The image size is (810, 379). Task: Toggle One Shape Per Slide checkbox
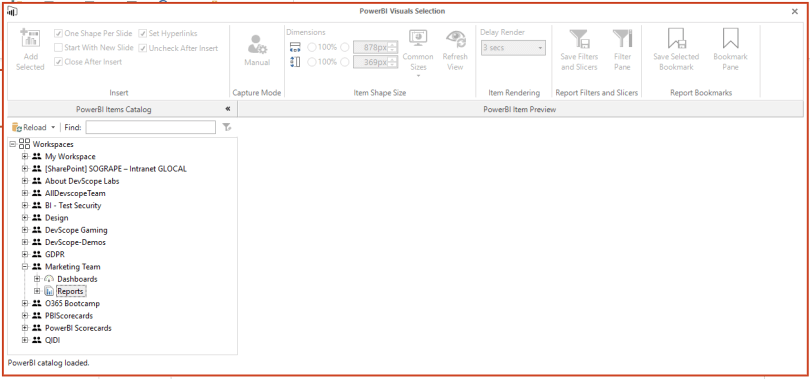coord(58,34)
